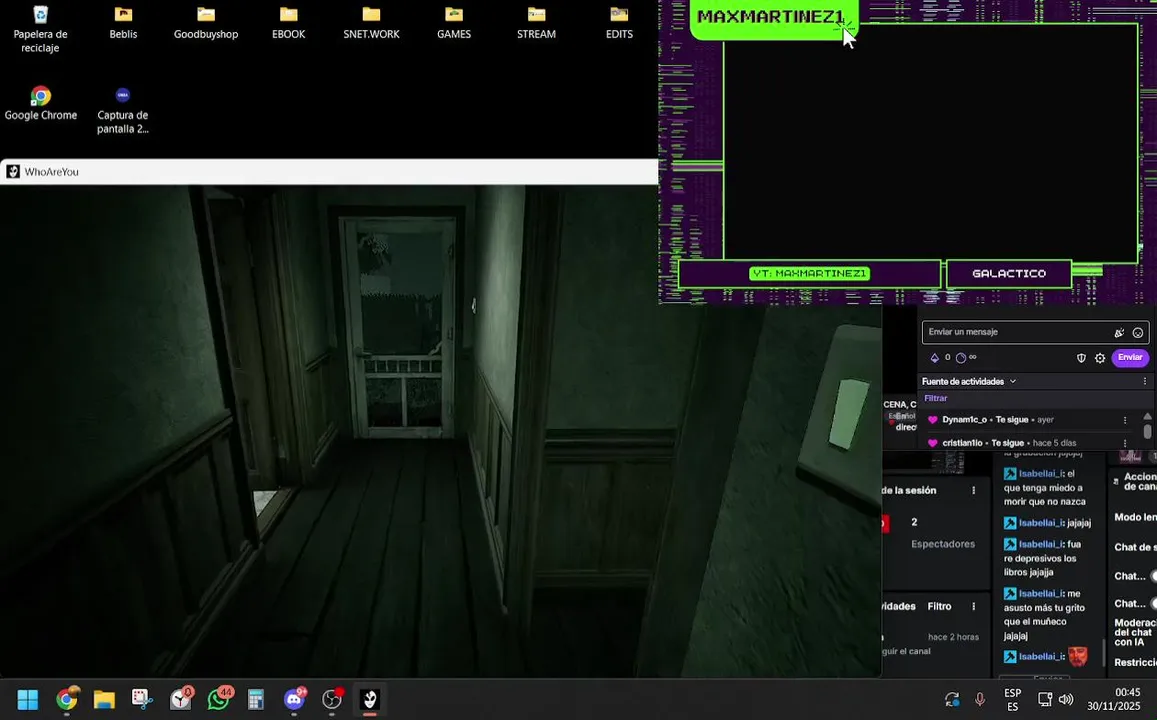Open the Windows Start menu

point(27,699)
